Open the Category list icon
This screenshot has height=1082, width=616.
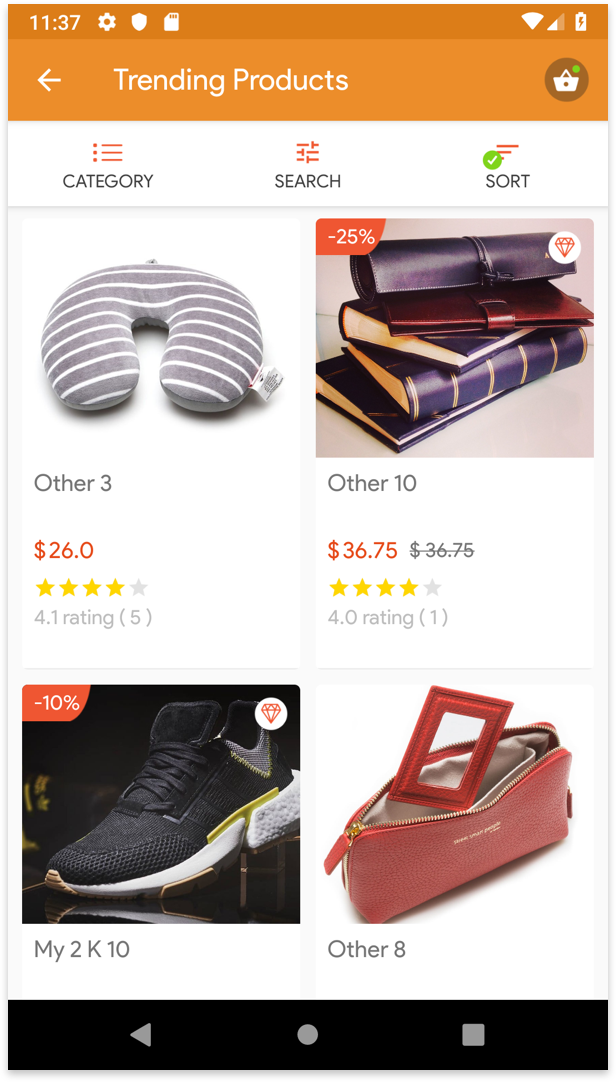pos(108,153)
